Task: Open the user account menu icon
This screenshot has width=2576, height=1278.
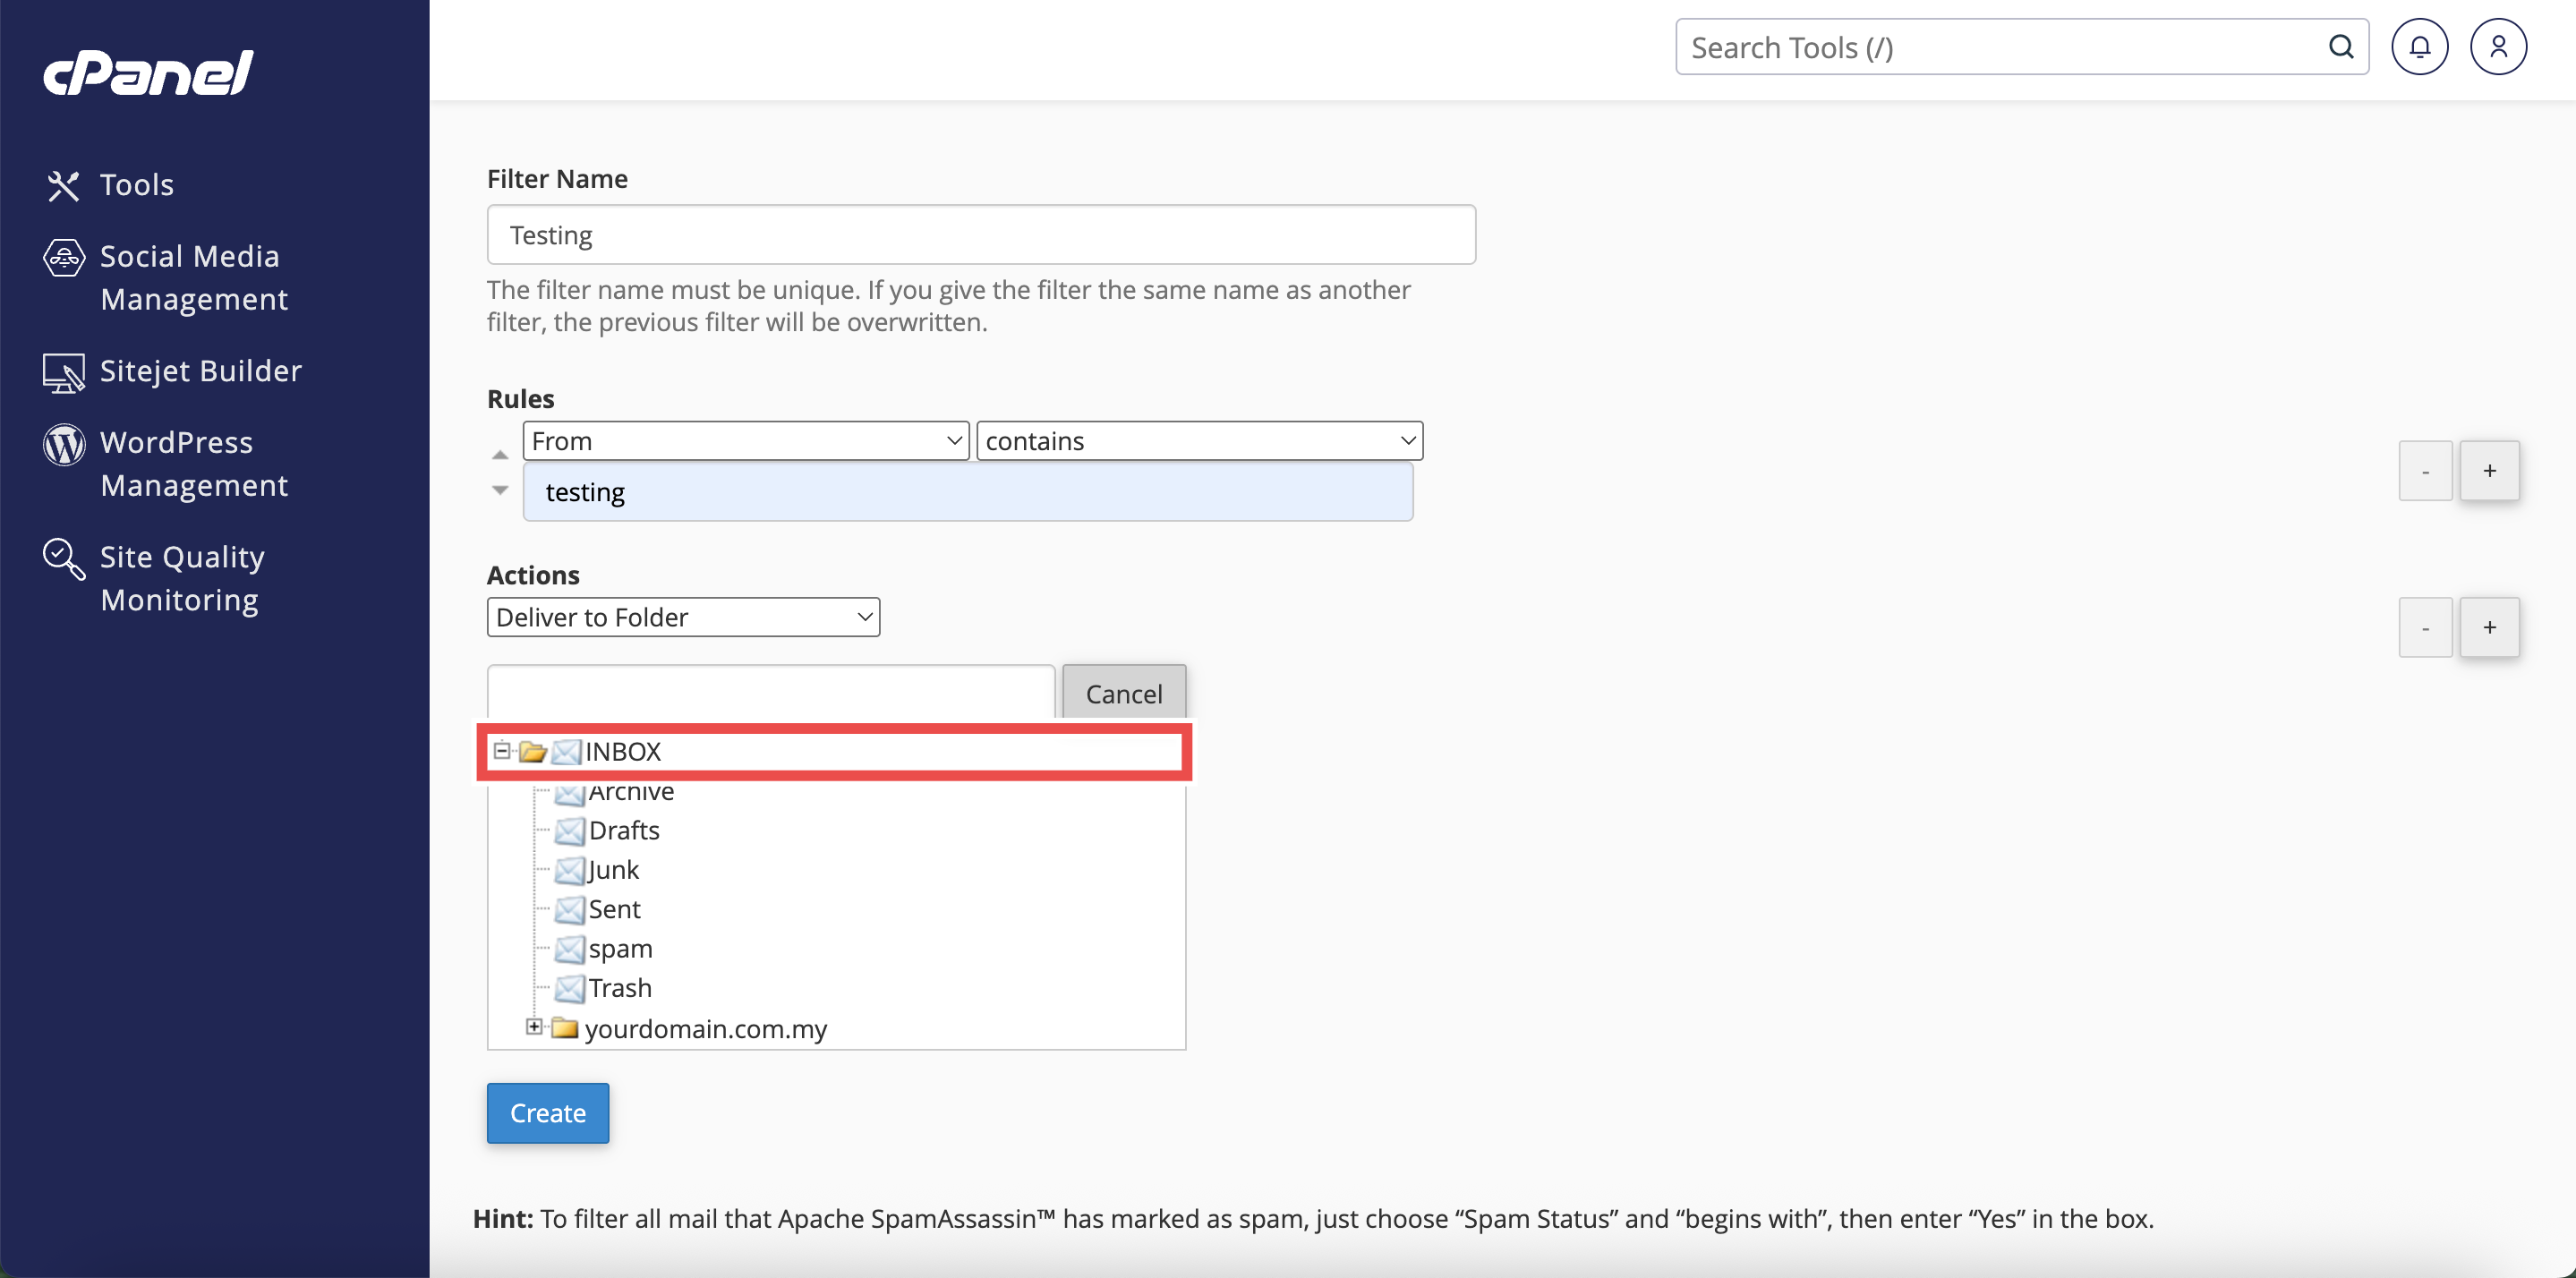Action: pyautogui.click(x=2497, y=47)
